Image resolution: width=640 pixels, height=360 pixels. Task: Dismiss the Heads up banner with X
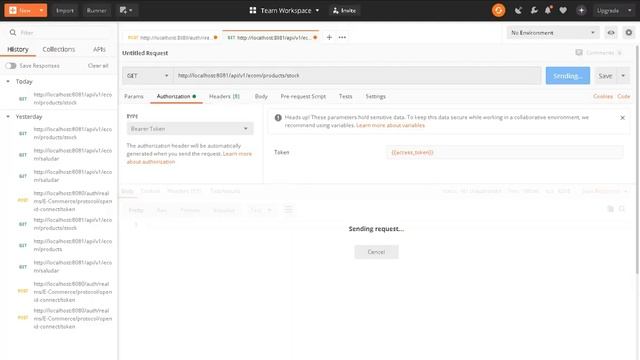click(622, 118)
